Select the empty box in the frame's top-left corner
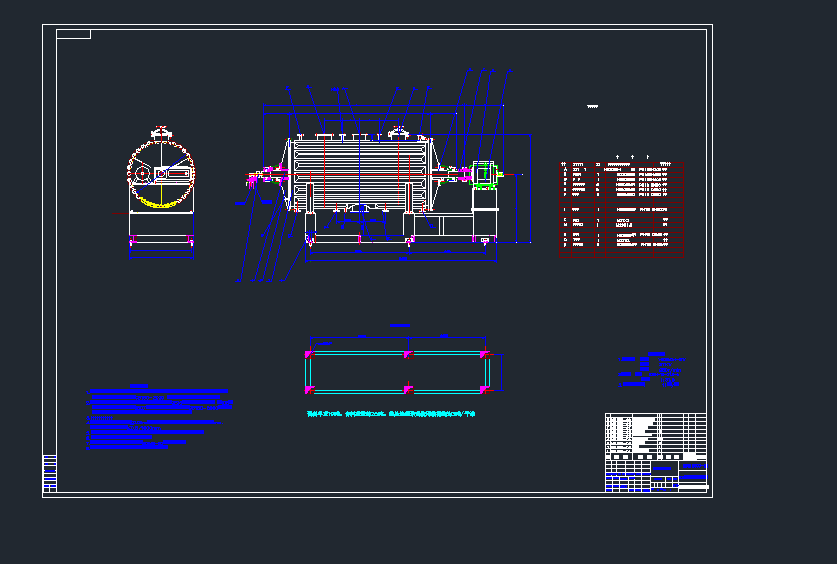Screen dimensions: 837x564 73,35
